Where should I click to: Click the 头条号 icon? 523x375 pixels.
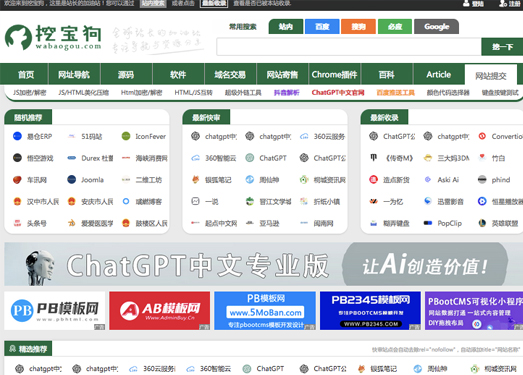coord(17,223)
